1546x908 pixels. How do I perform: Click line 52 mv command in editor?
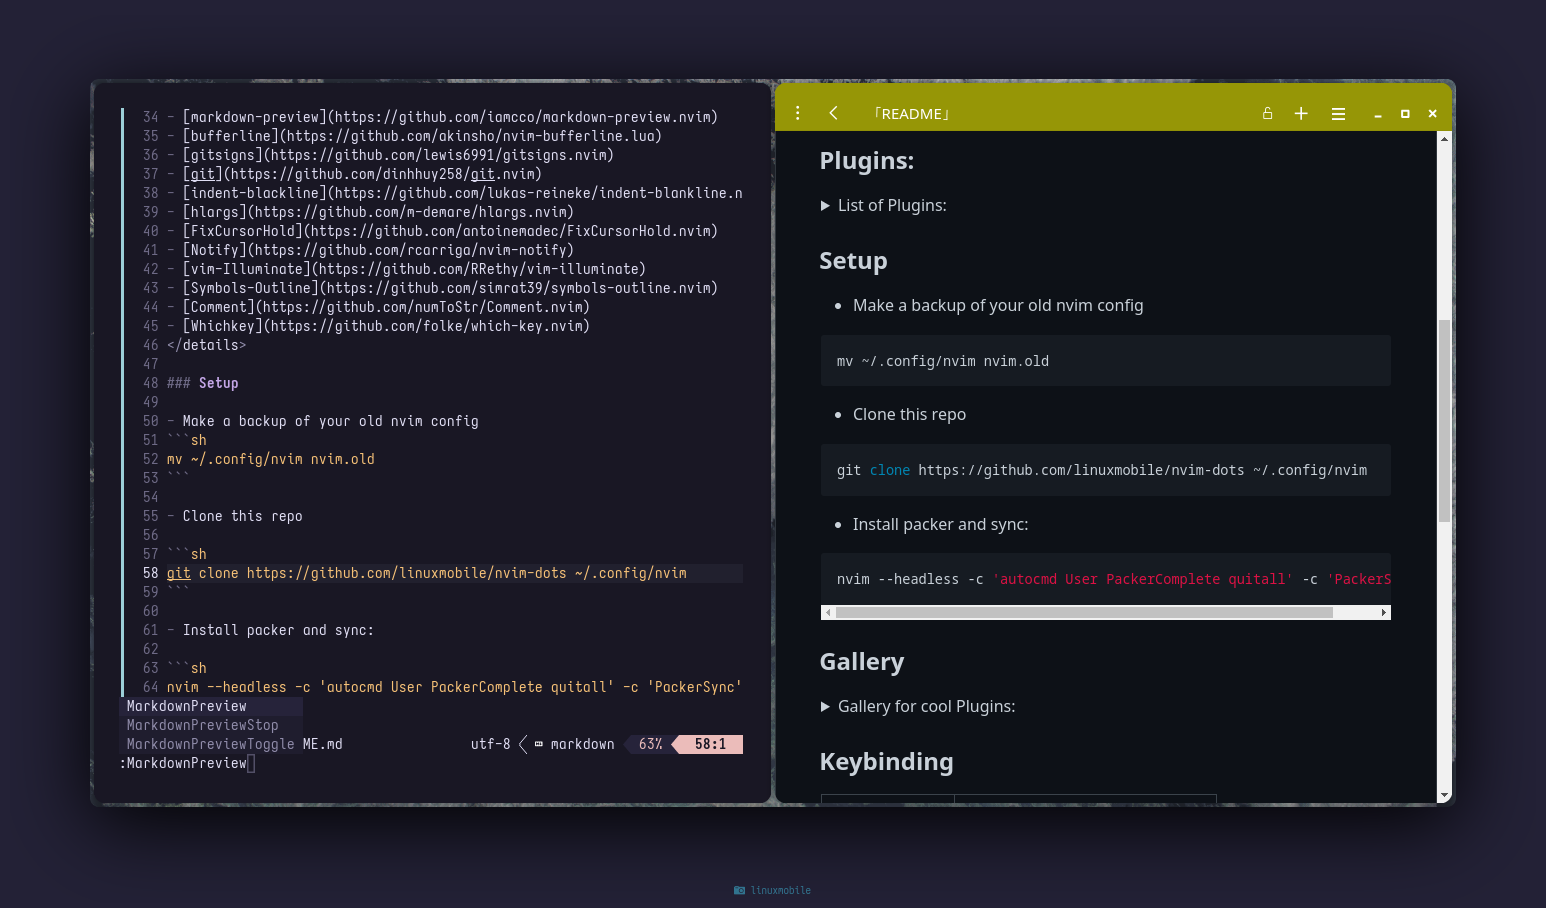(x=270, y=459)
